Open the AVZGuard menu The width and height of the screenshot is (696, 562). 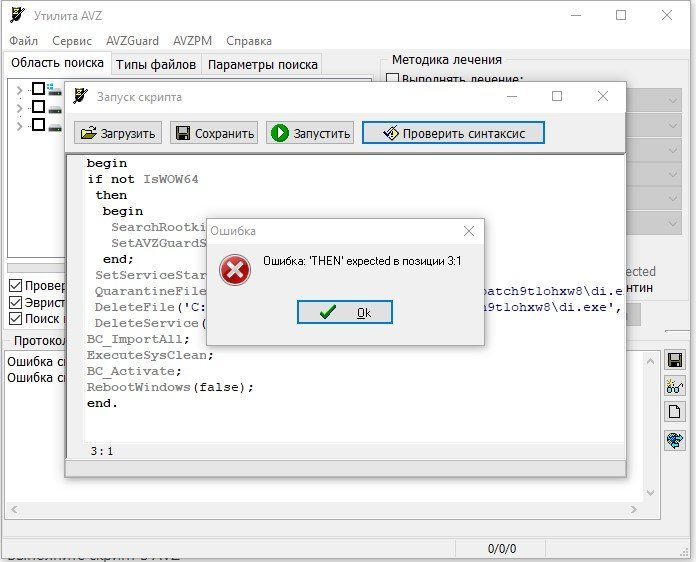tap(132, 41)
